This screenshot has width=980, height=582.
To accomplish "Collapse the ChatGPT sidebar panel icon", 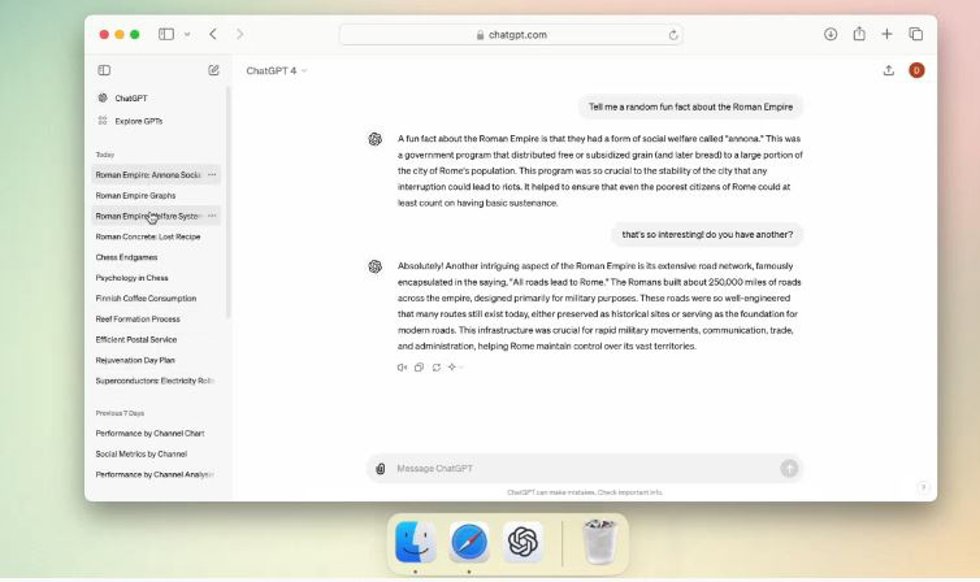I will pos(104,70).
